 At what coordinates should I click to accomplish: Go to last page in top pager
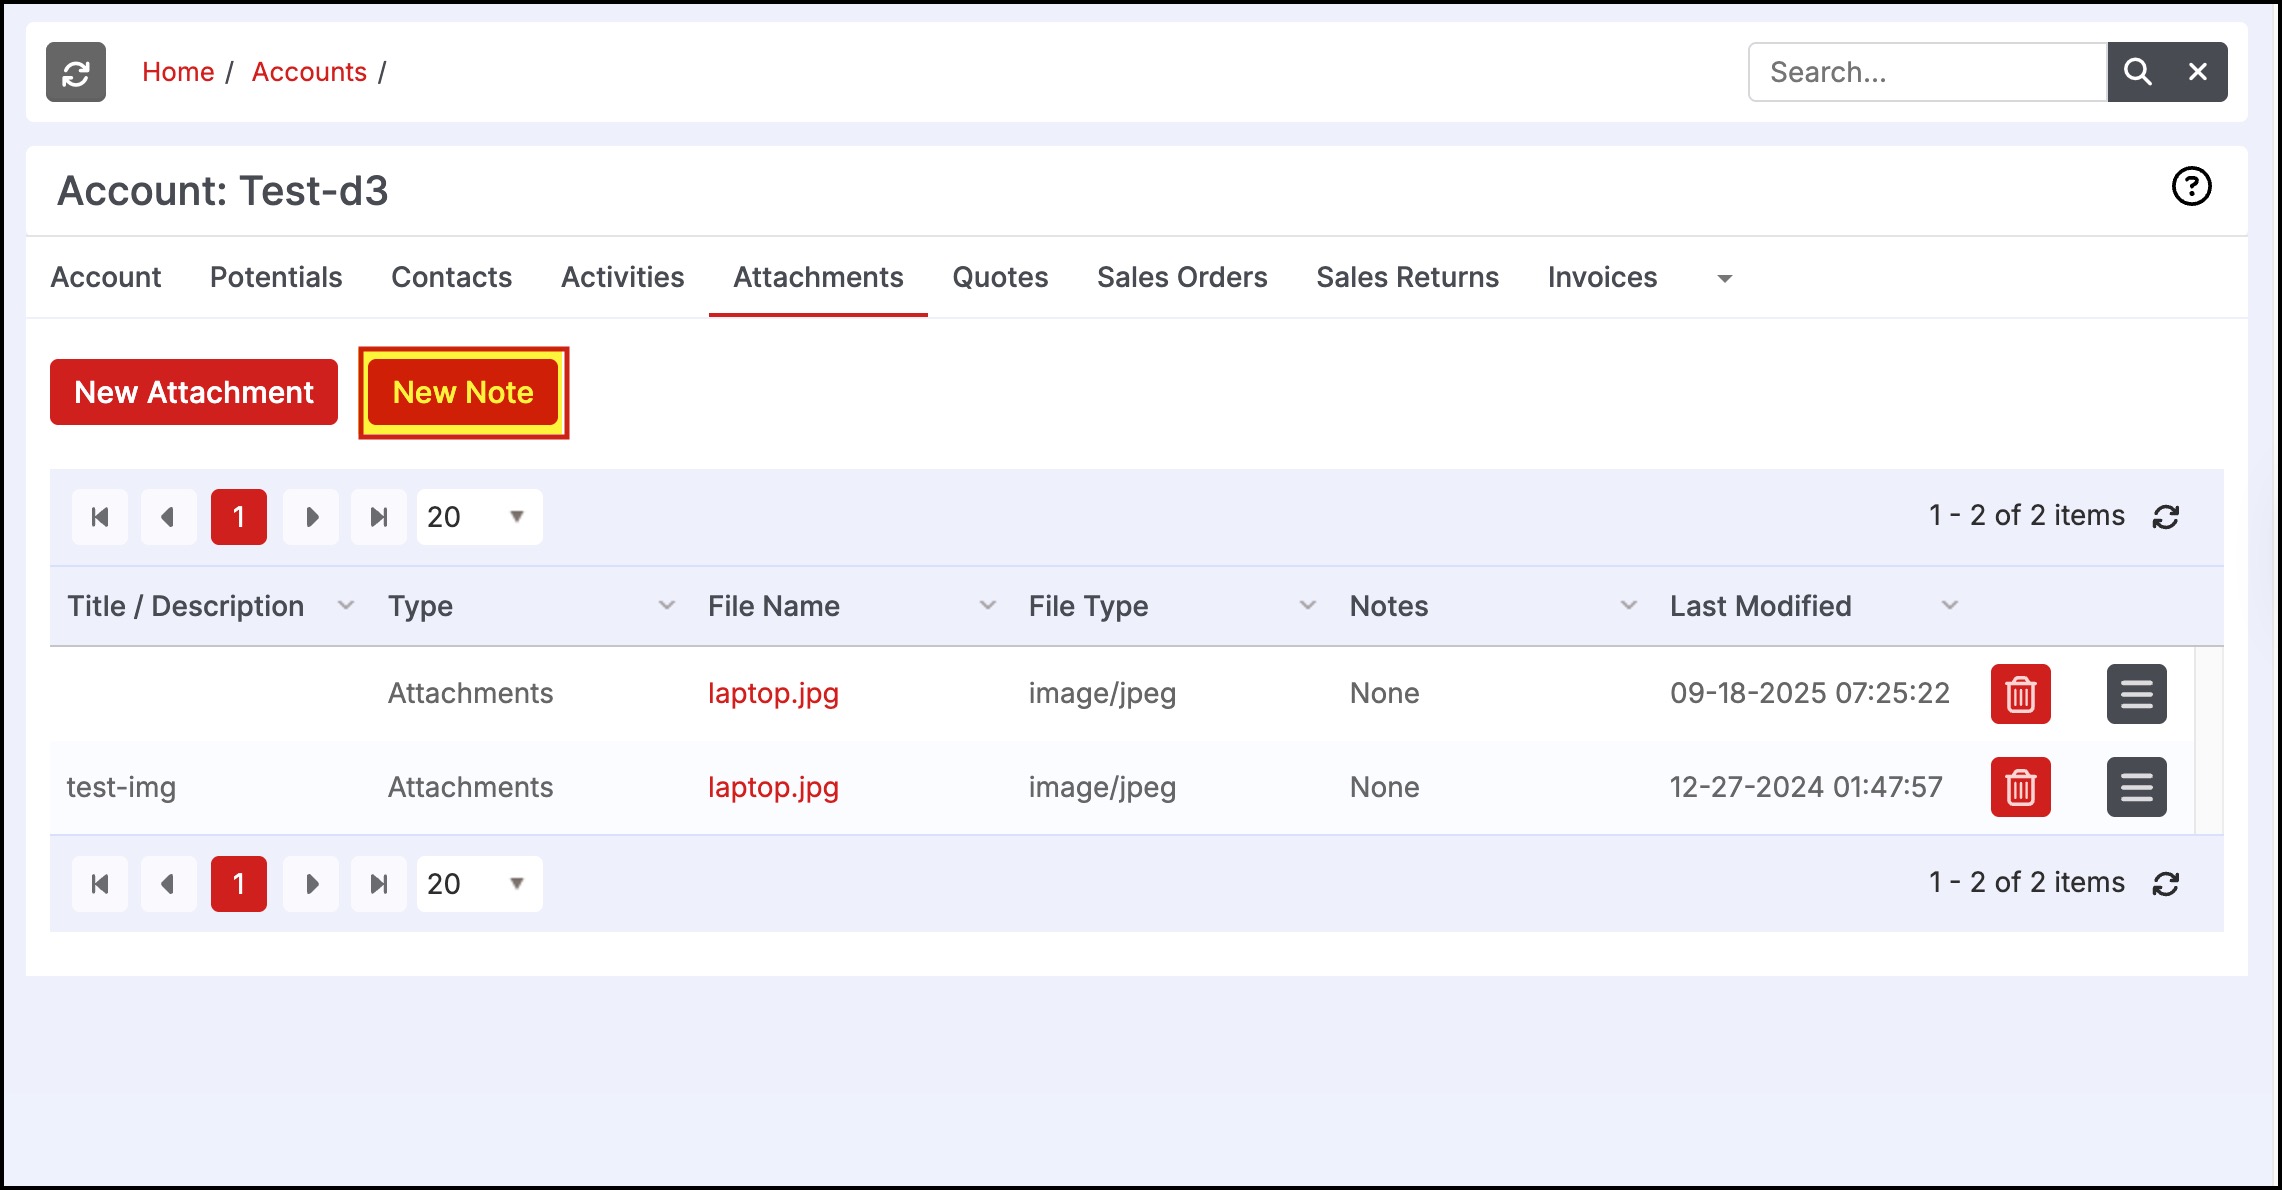point(379,517)
